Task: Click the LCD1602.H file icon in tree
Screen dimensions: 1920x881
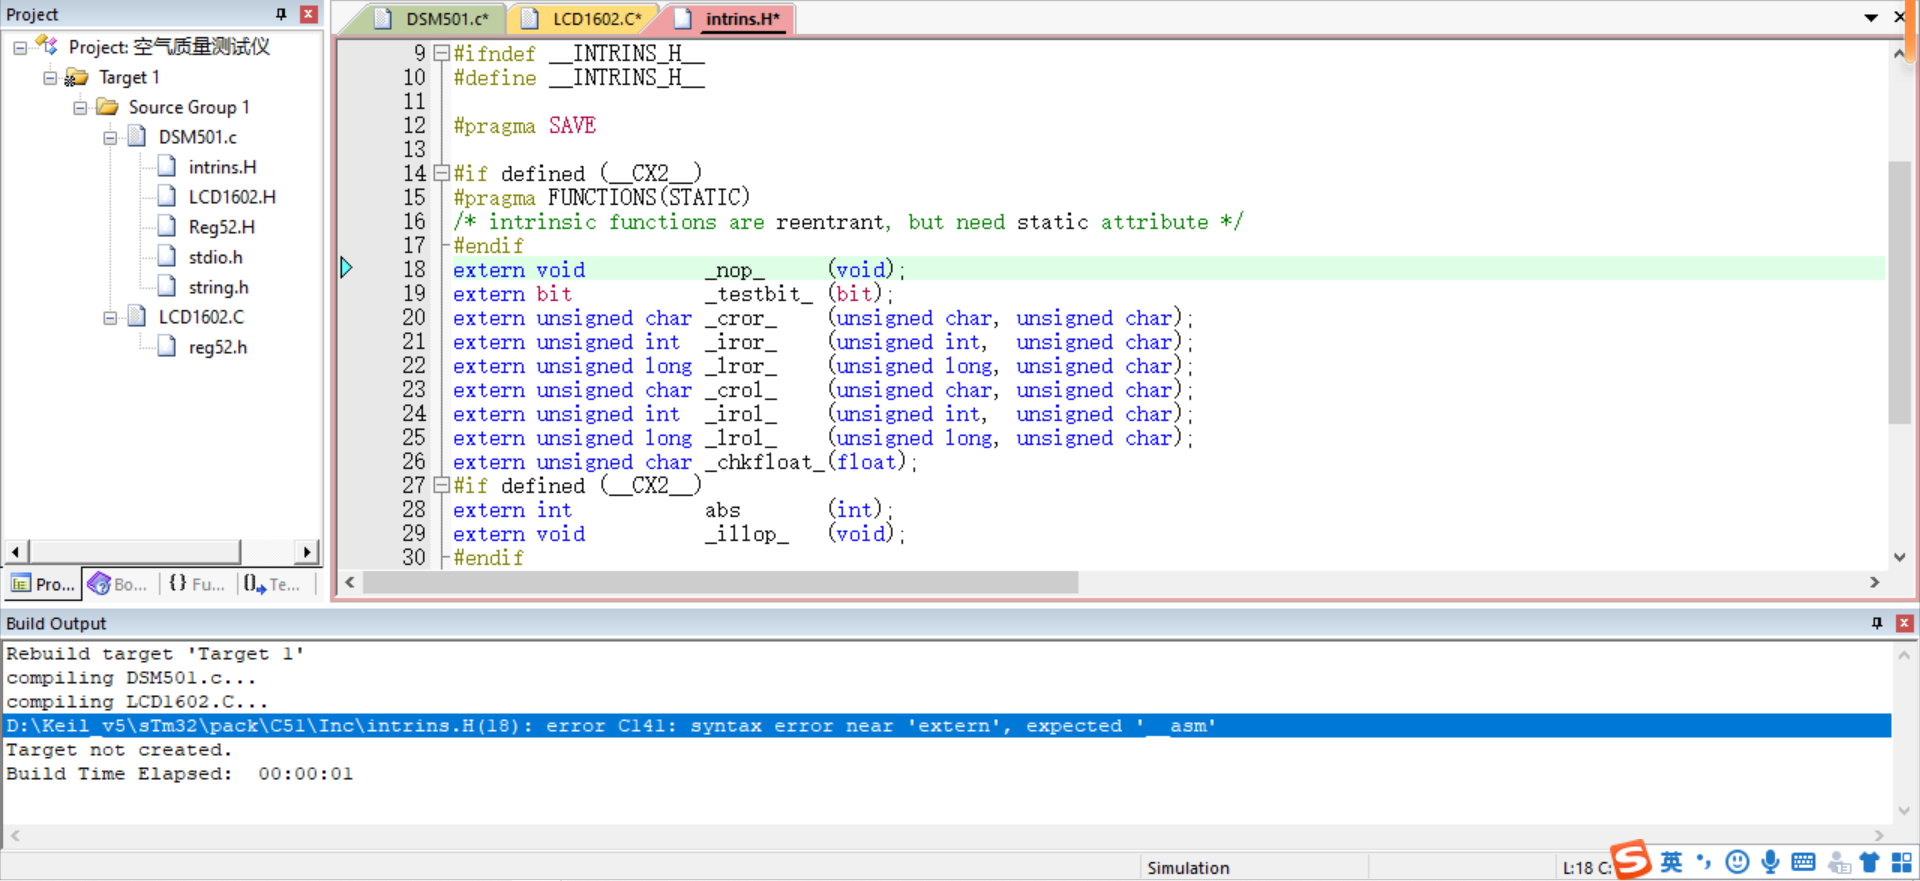Action: pyautogui.click(x=167, y=197)
